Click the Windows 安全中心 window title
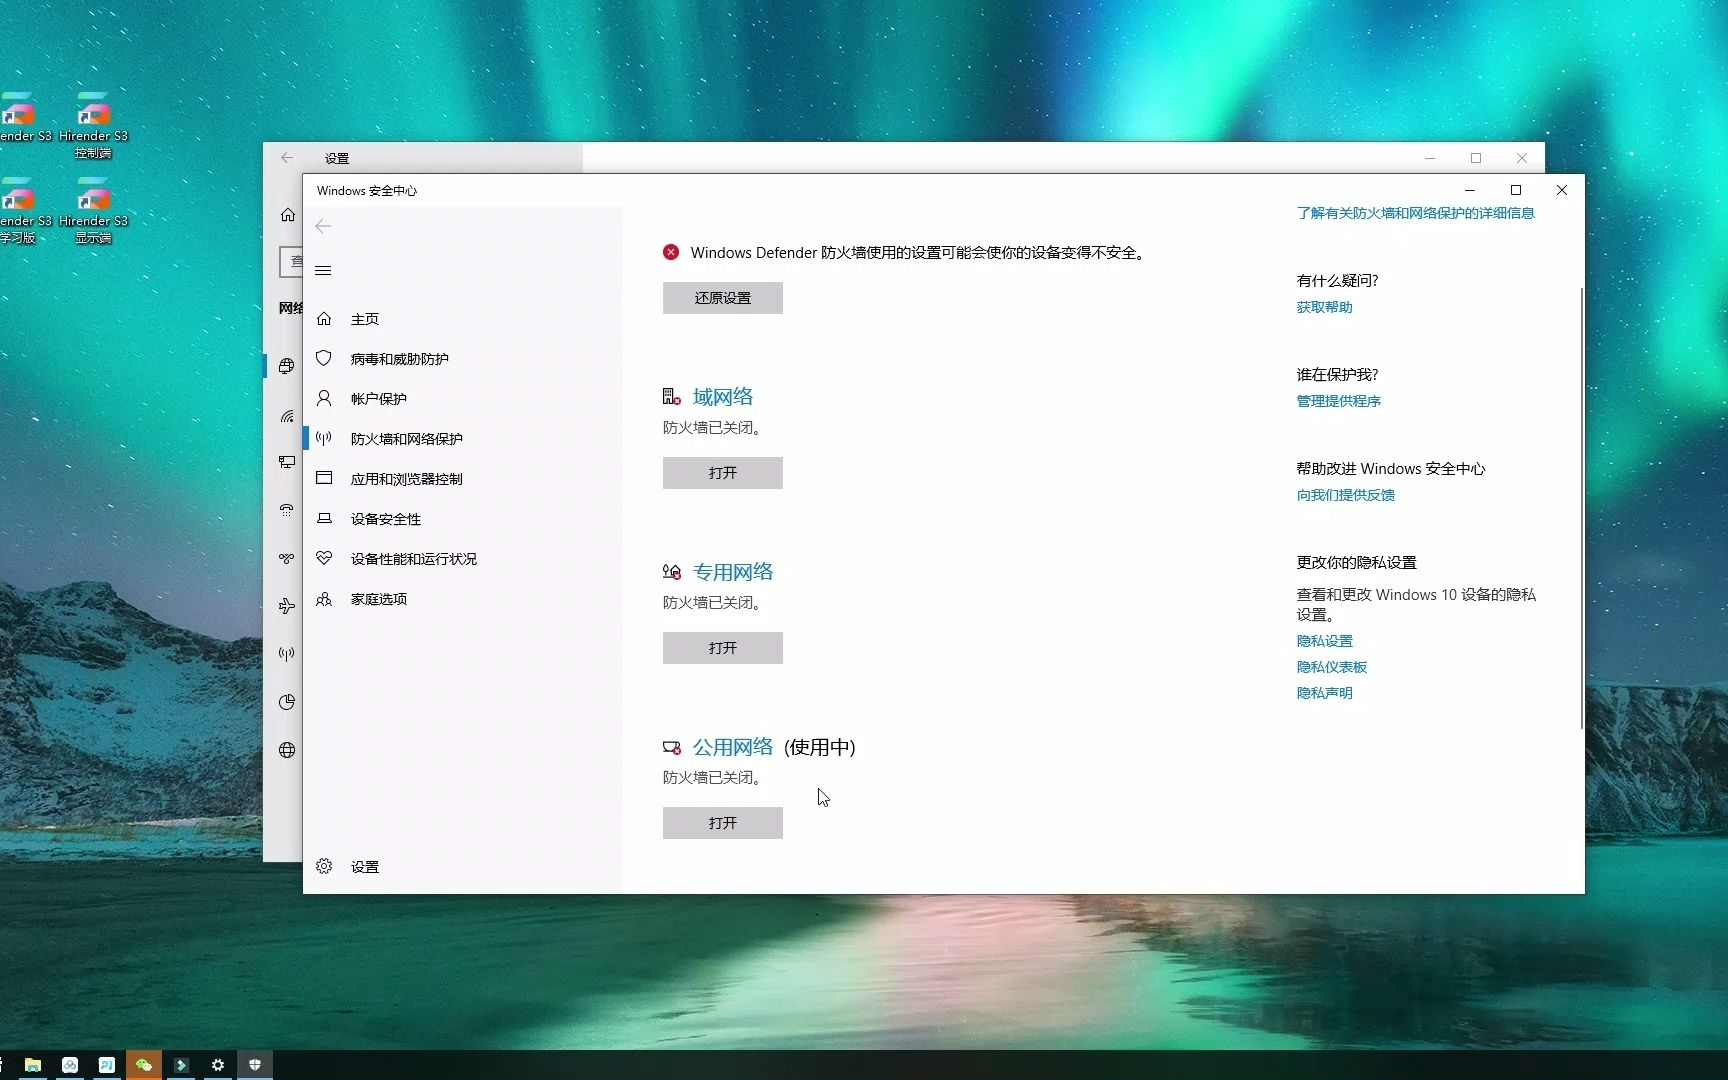The width and height of the screenshot is (1728, 1080). 367,191
